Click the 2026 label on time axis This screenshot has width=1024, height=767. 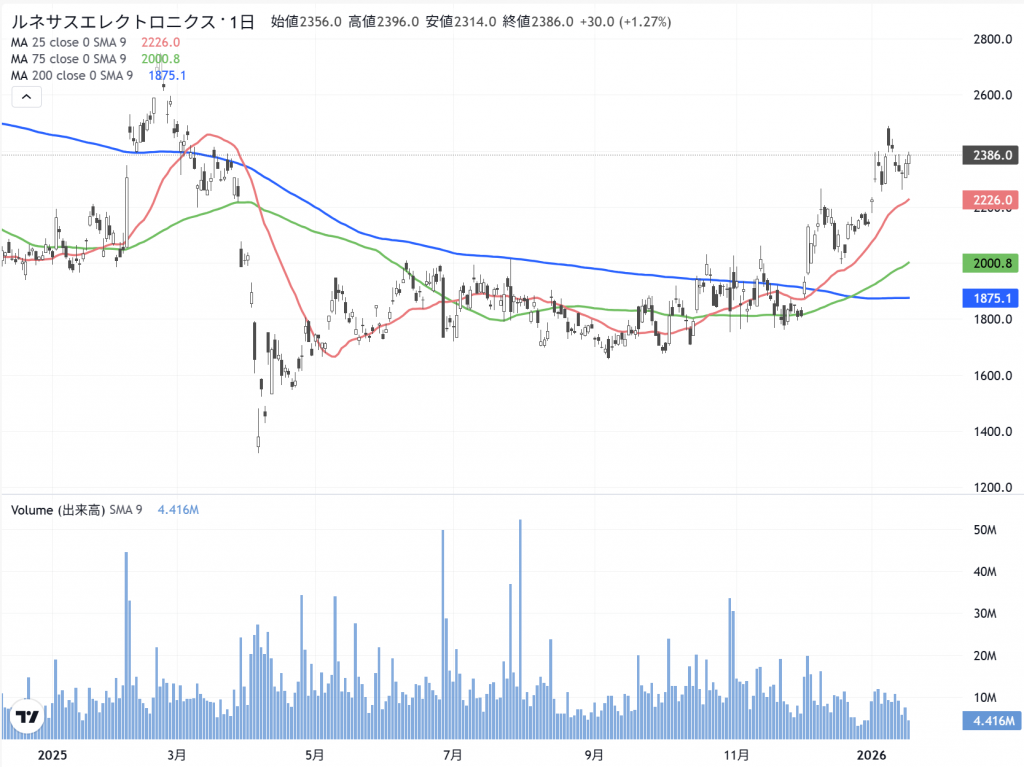pyautogui.click(x=873, y=753)
